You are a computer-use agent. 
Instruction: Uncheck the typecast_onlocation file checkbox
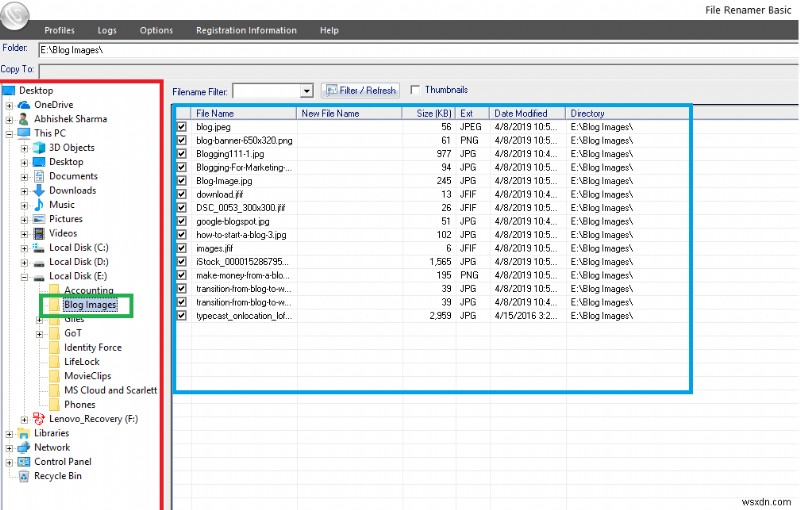pos(182,316)
